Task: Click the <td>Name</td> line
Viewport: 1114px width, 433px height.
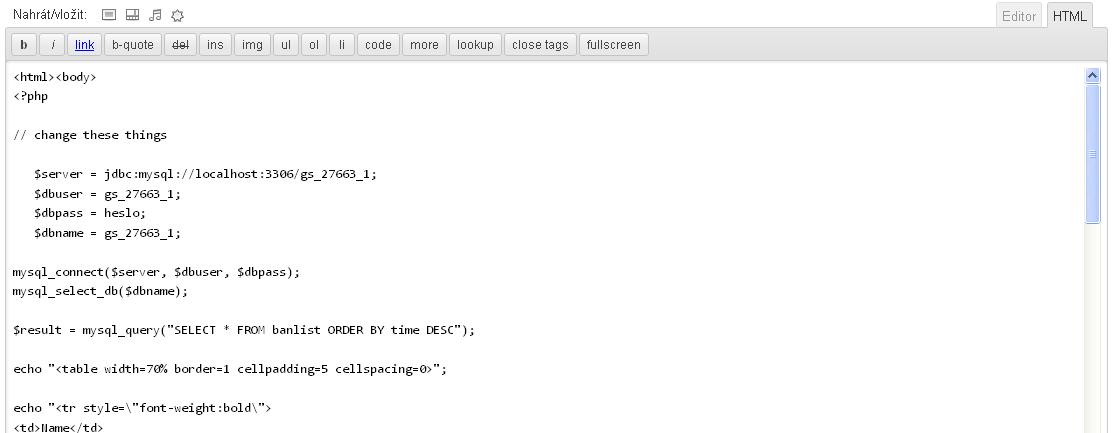Action: [x=58, y=427]
